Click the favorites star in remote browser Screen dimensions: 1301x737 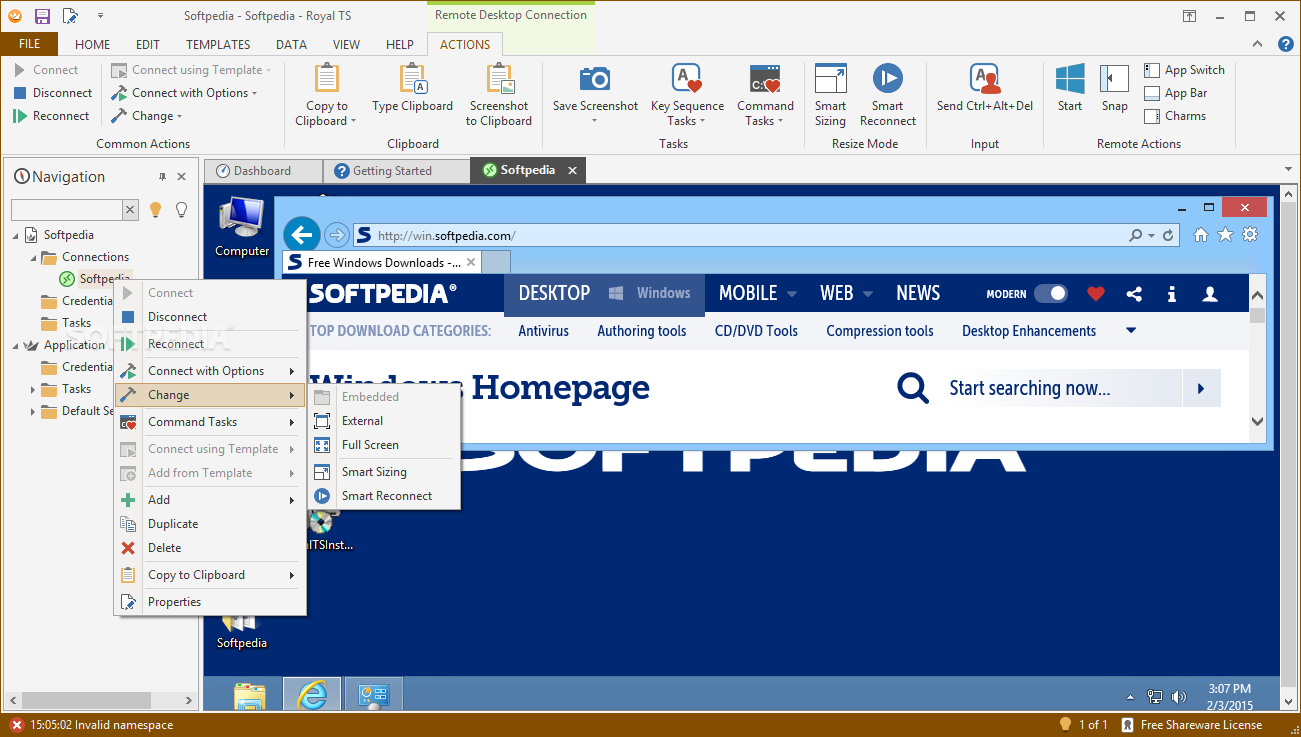[x=1225, y=235]
